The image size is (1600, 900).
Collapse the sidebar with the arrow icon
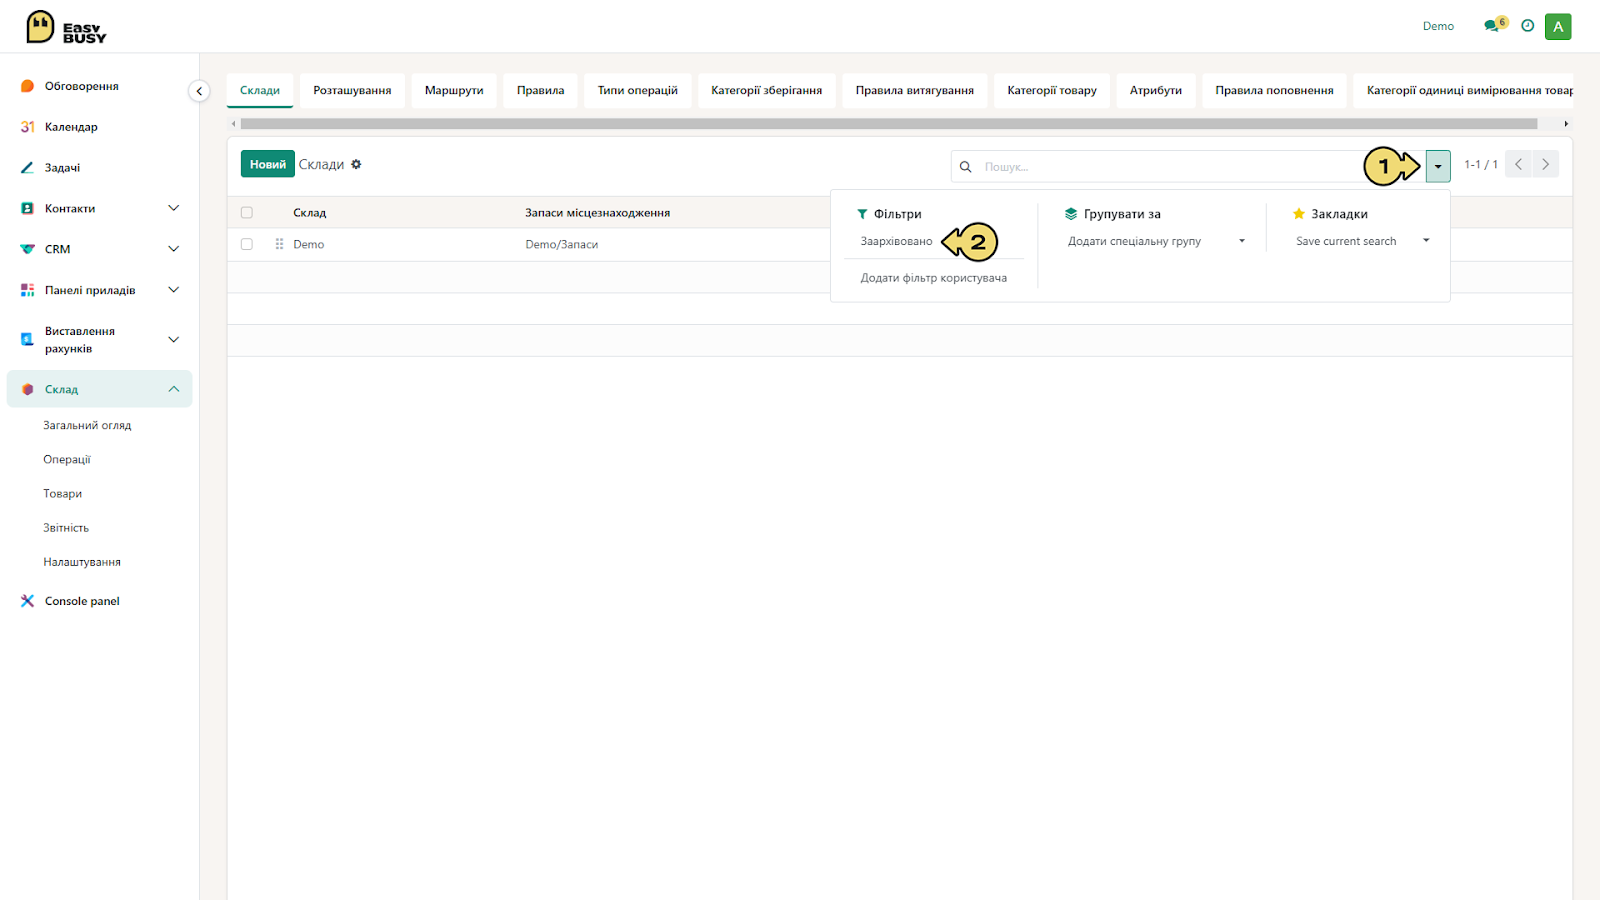coord(199,91)
